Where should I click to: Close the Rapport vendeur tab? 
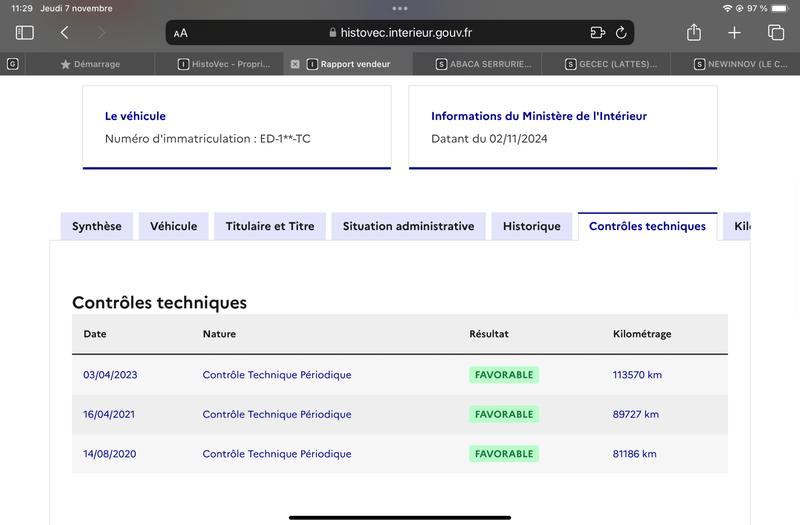[x=295, y=64]
